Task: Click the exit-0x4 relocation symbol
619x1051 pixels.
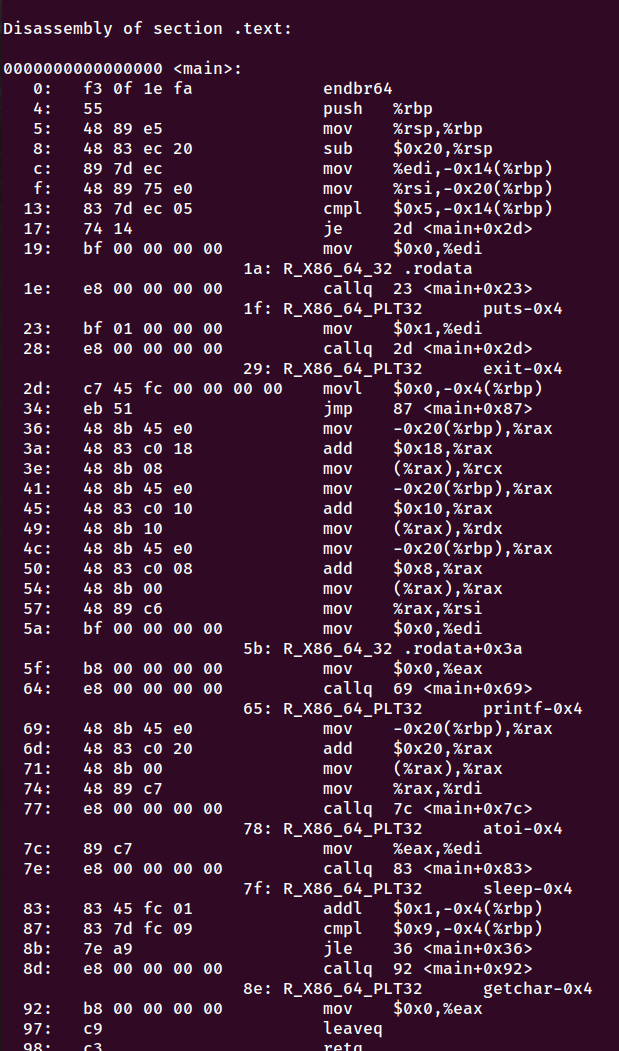Action: pyautogui.click(x=522, y=369)
